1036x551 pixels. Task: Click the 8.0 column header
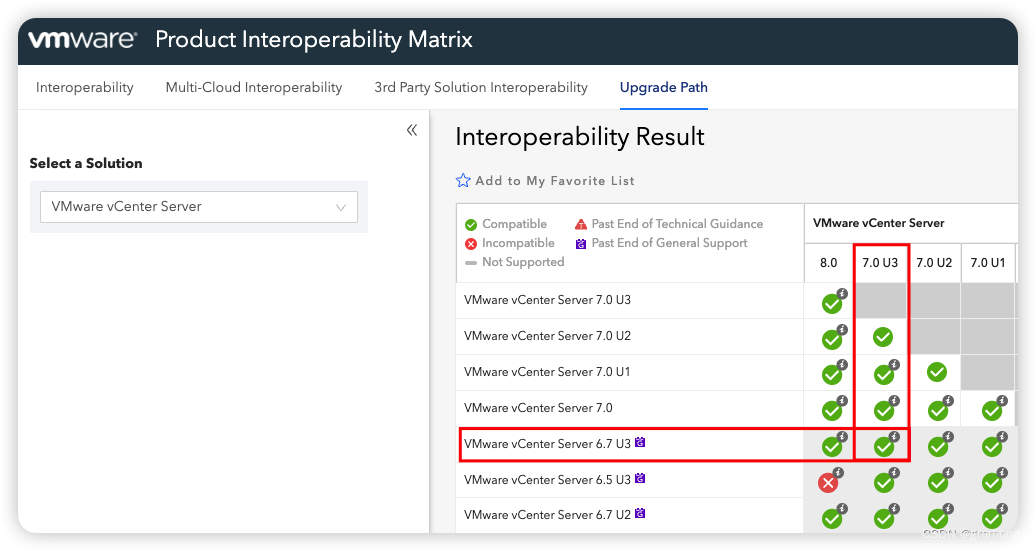coord(829,262)
